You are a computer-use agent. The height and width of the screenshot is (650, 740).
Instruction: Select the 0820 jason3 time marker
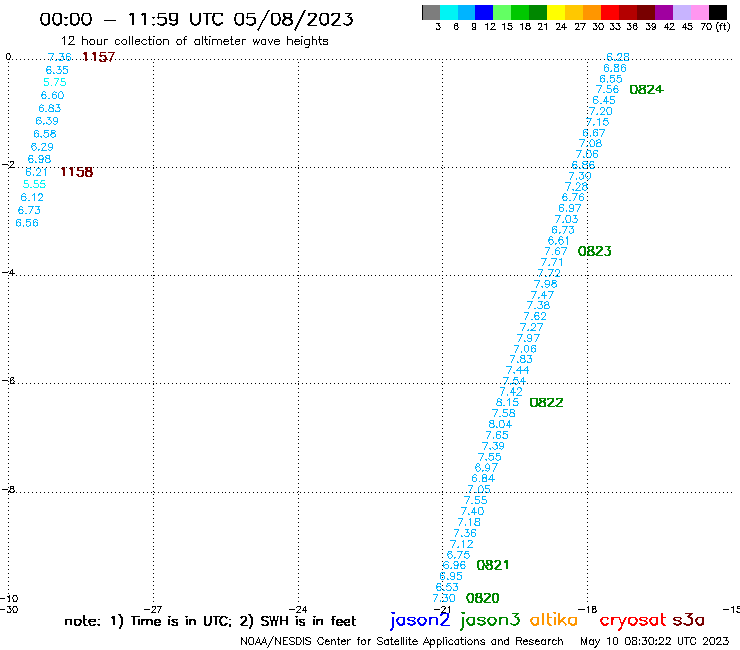[482, 598]
